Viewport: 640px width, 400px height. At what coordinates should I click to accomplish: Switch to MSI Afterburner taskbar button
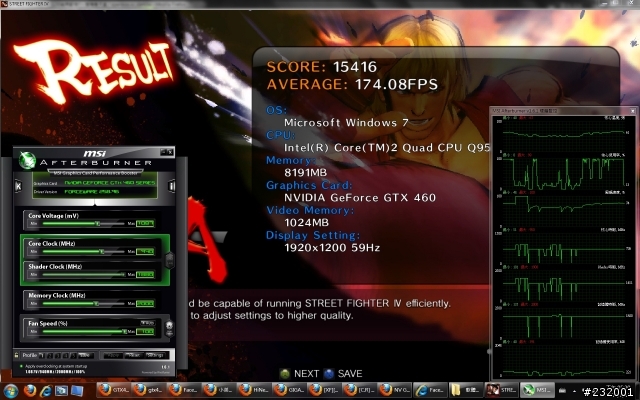click(x=537, y=390)
